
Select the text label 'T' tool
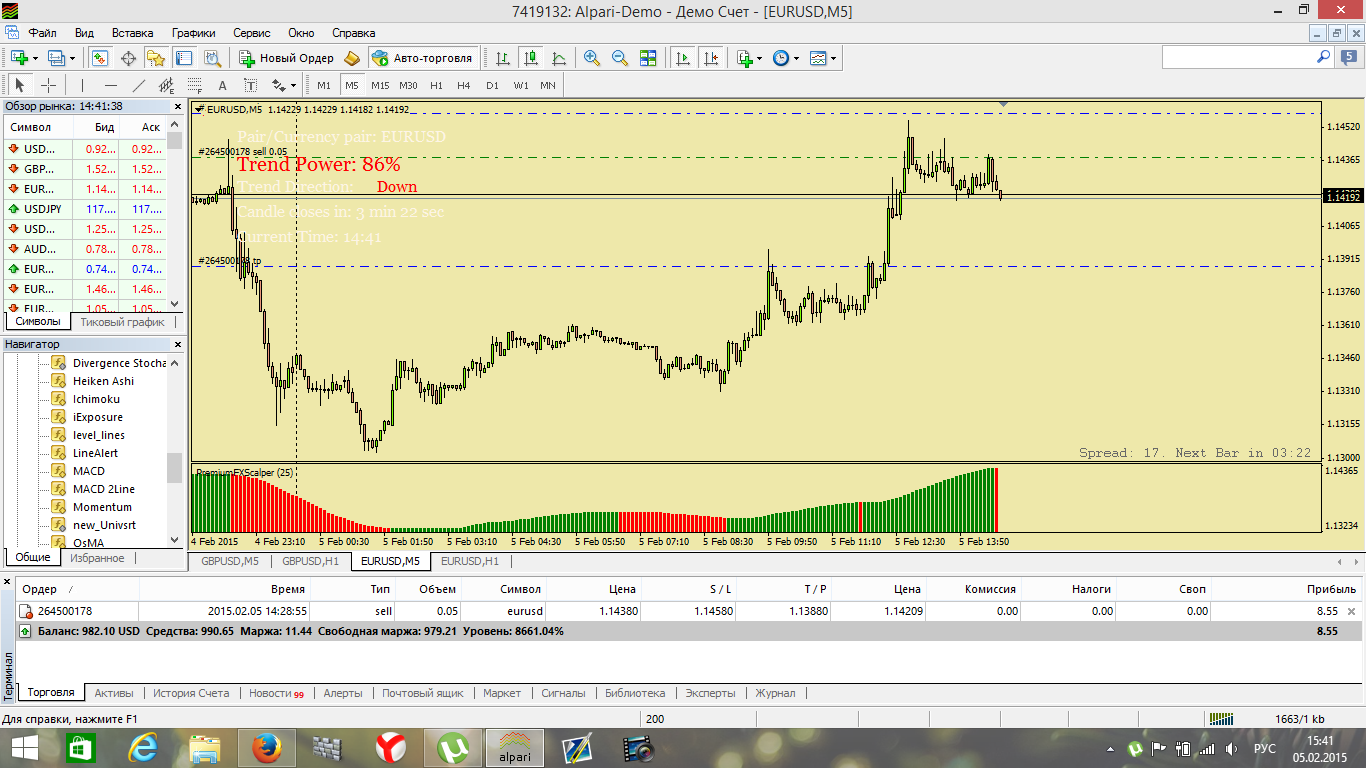click(251, 85)
